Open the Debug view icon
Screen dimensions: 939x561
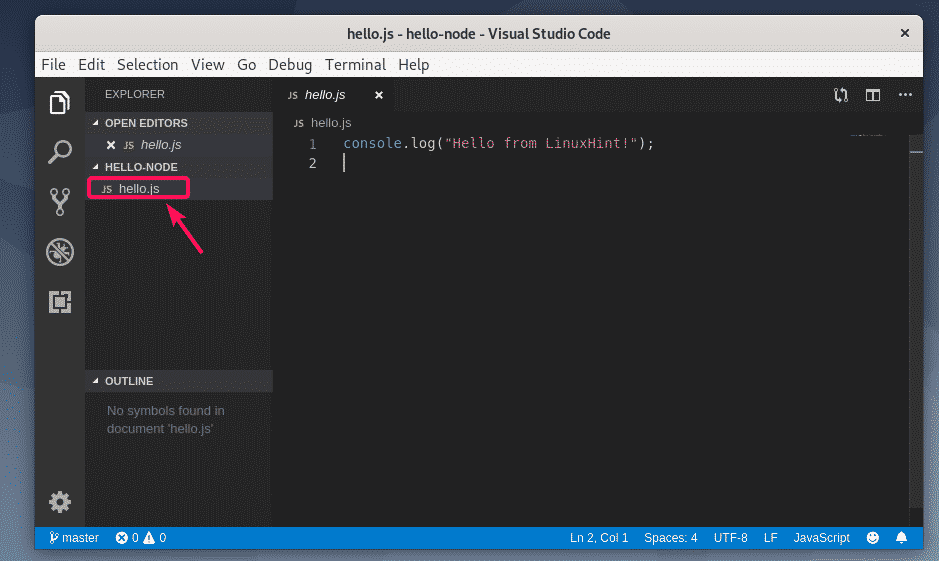coord(60,252)
